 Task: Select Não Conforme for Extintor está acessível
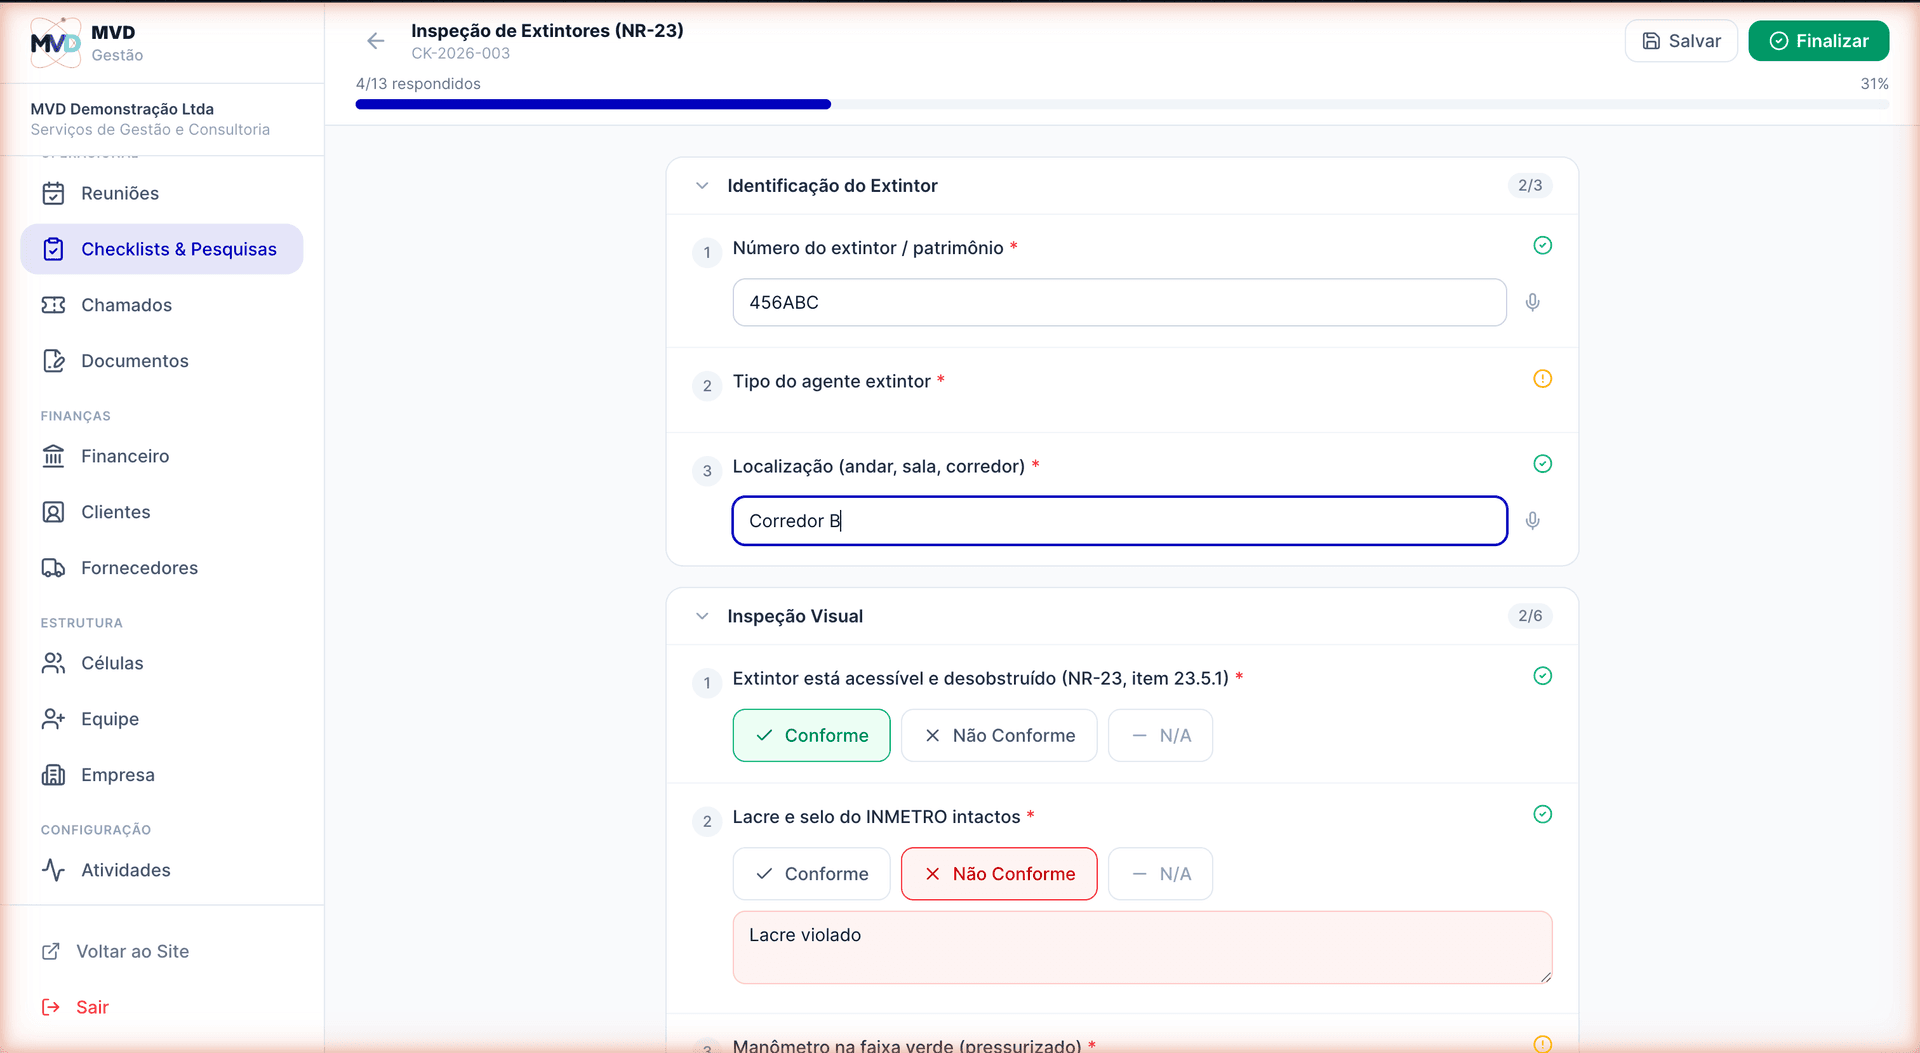(x=999, y=735)
